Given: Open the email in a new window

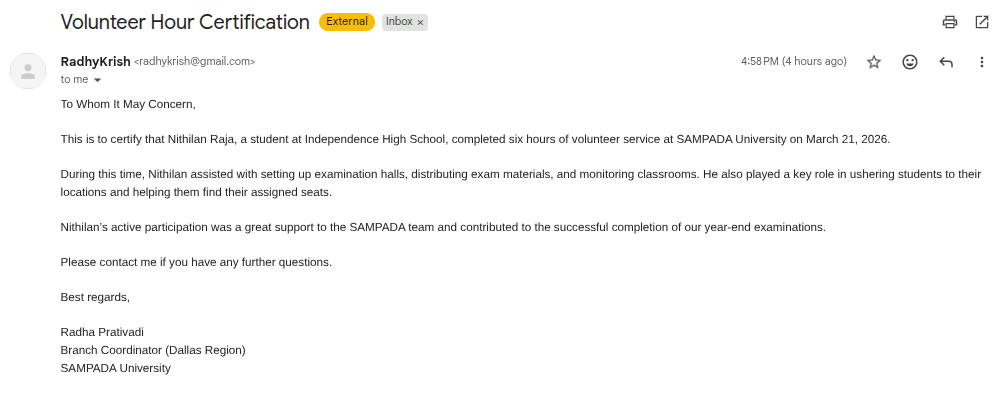Looking at the screenshot, I should coord(981,22).
